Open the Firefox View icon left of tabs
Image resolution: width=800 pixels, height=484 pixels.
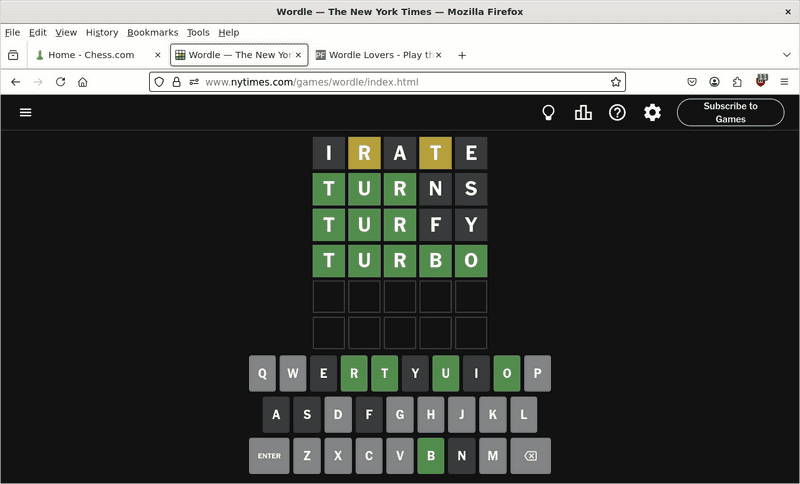click(x=13, y=55)
